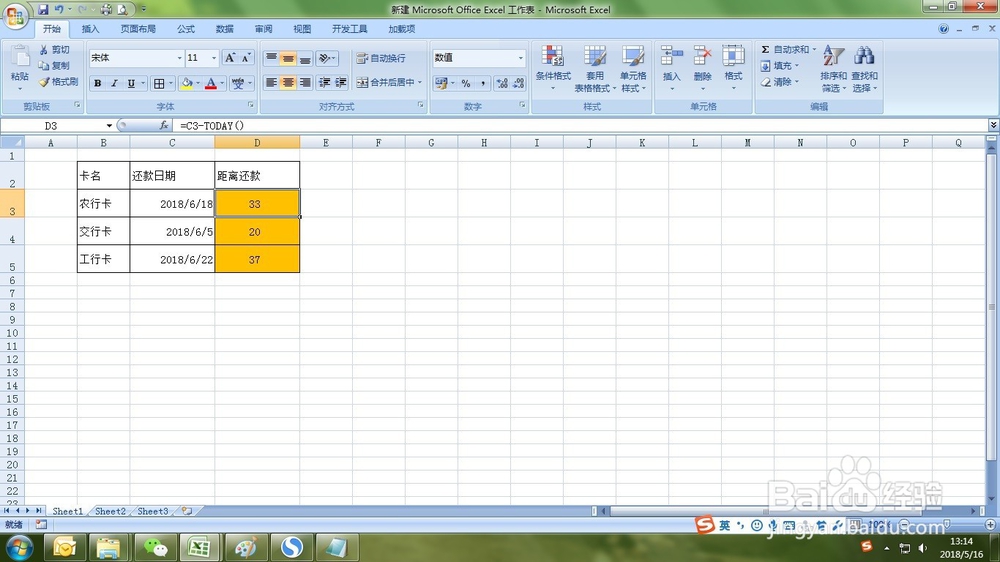
Task: Click the 合并后居中 button
Action: click(x=385, y=82)
